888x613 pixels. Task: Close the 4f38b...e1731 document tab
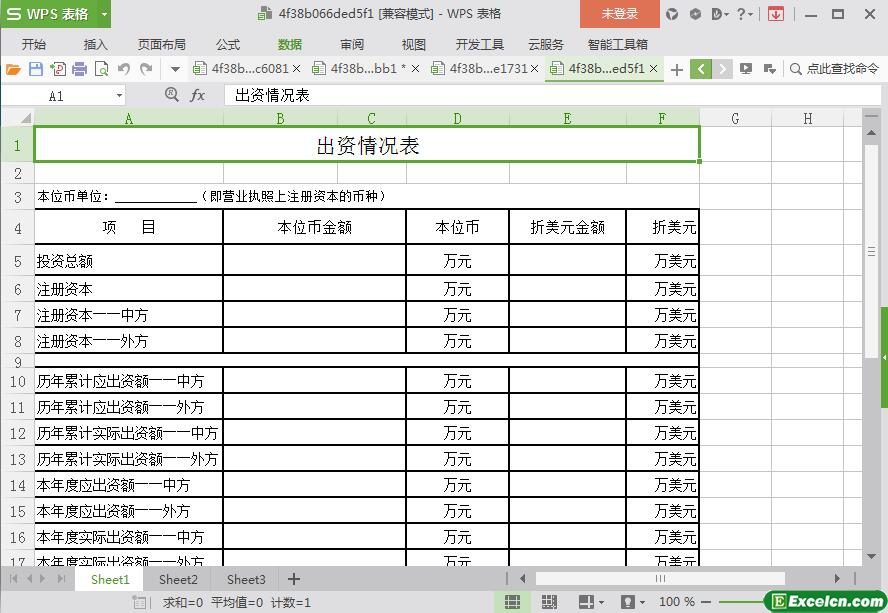click(534, 69)
